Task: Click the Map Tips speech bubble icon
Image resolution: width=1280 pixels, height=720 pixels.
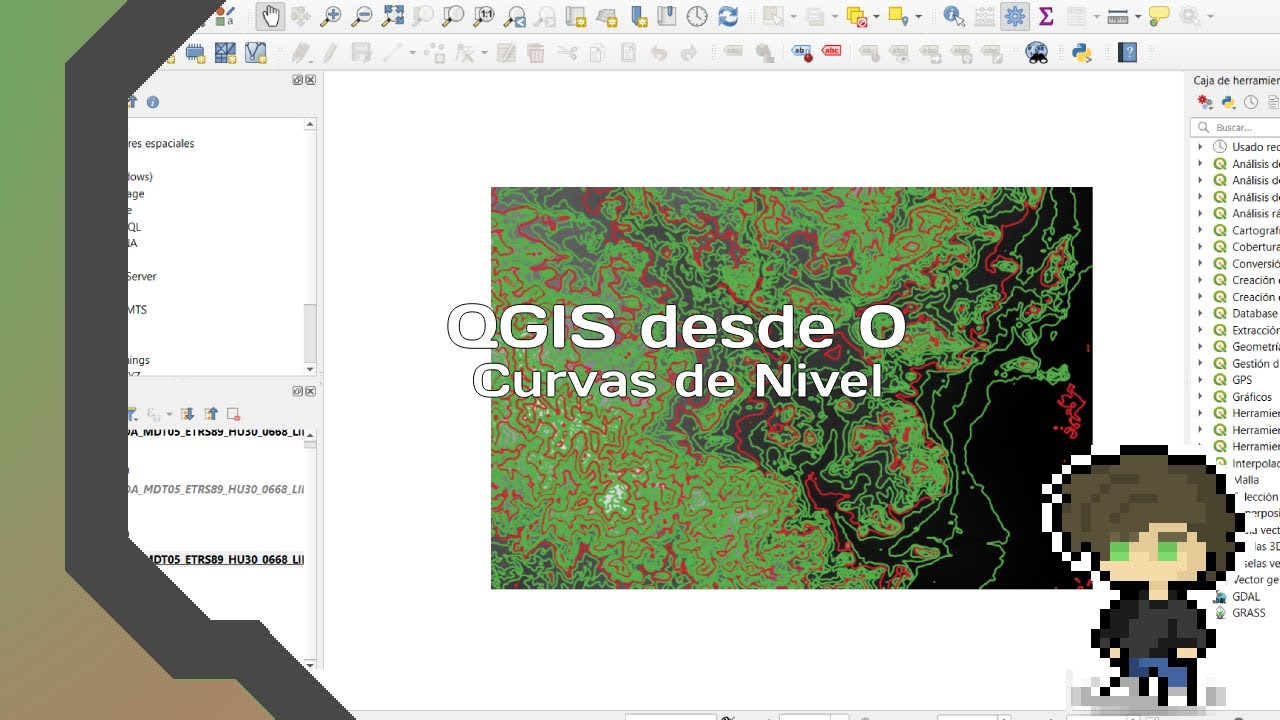Action: tap(1160, 16)
